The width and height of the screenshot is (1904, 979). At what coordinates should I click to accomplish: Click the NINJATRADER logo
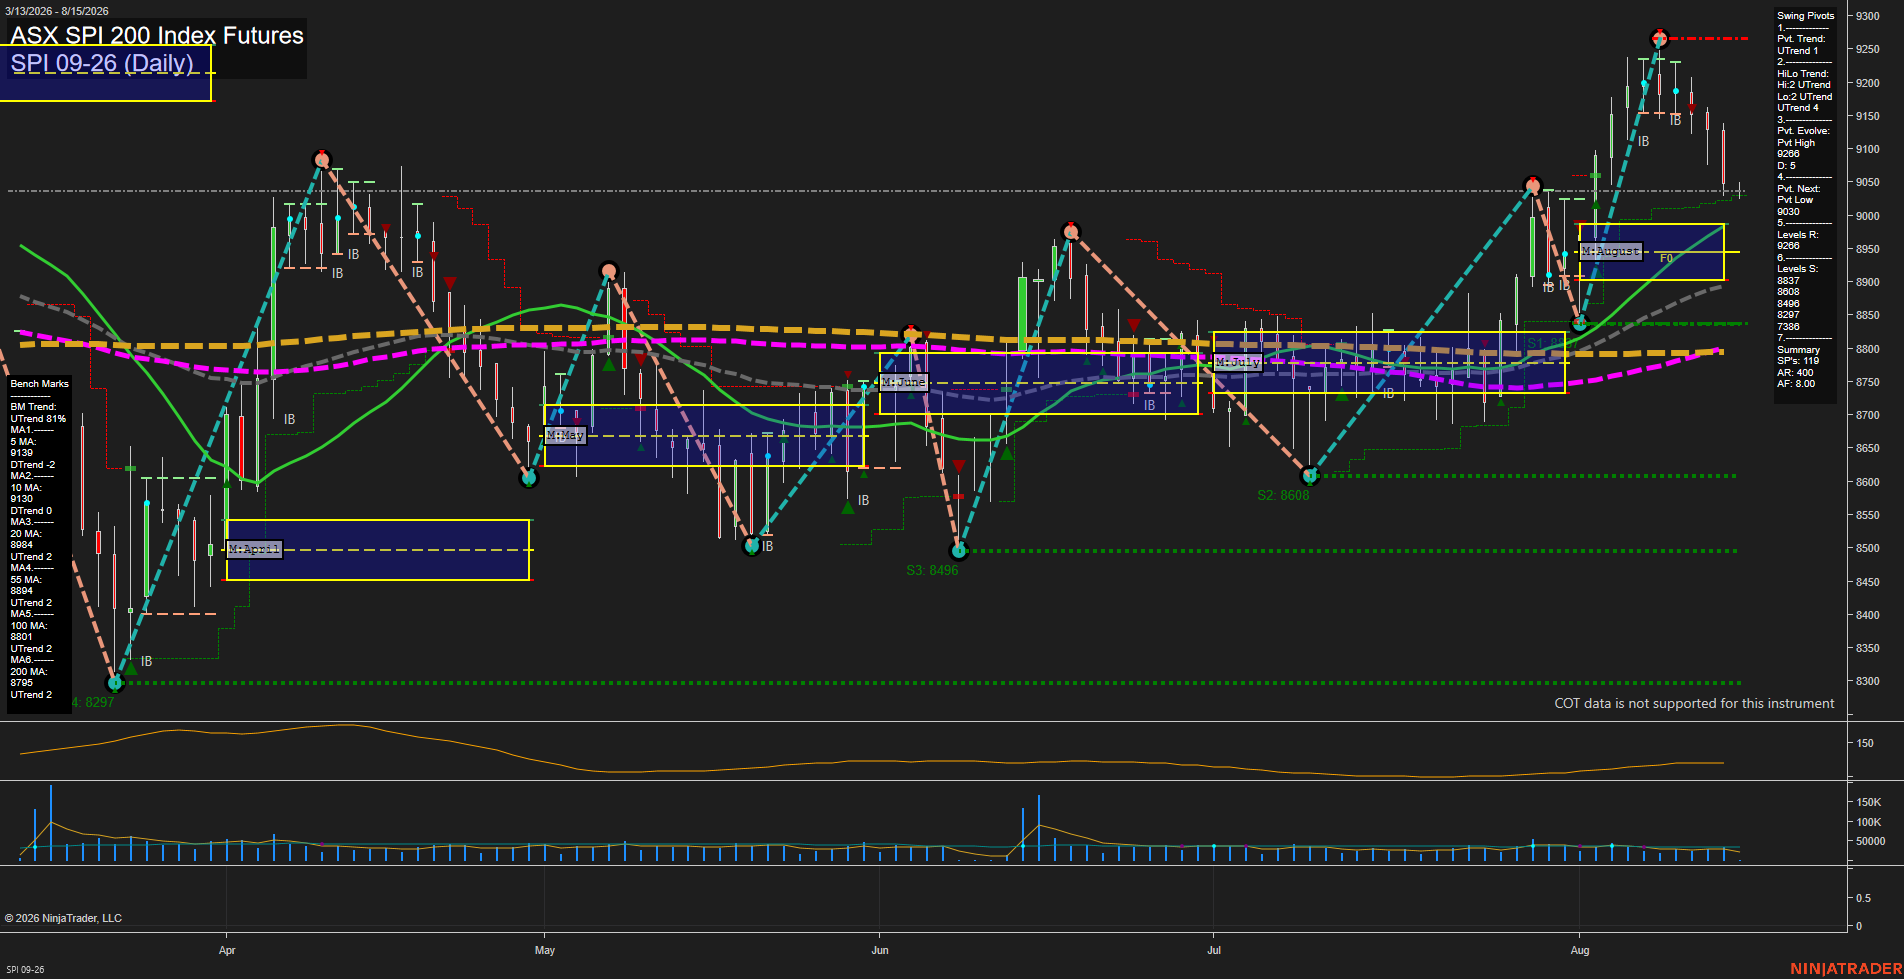click(1846, 969)
